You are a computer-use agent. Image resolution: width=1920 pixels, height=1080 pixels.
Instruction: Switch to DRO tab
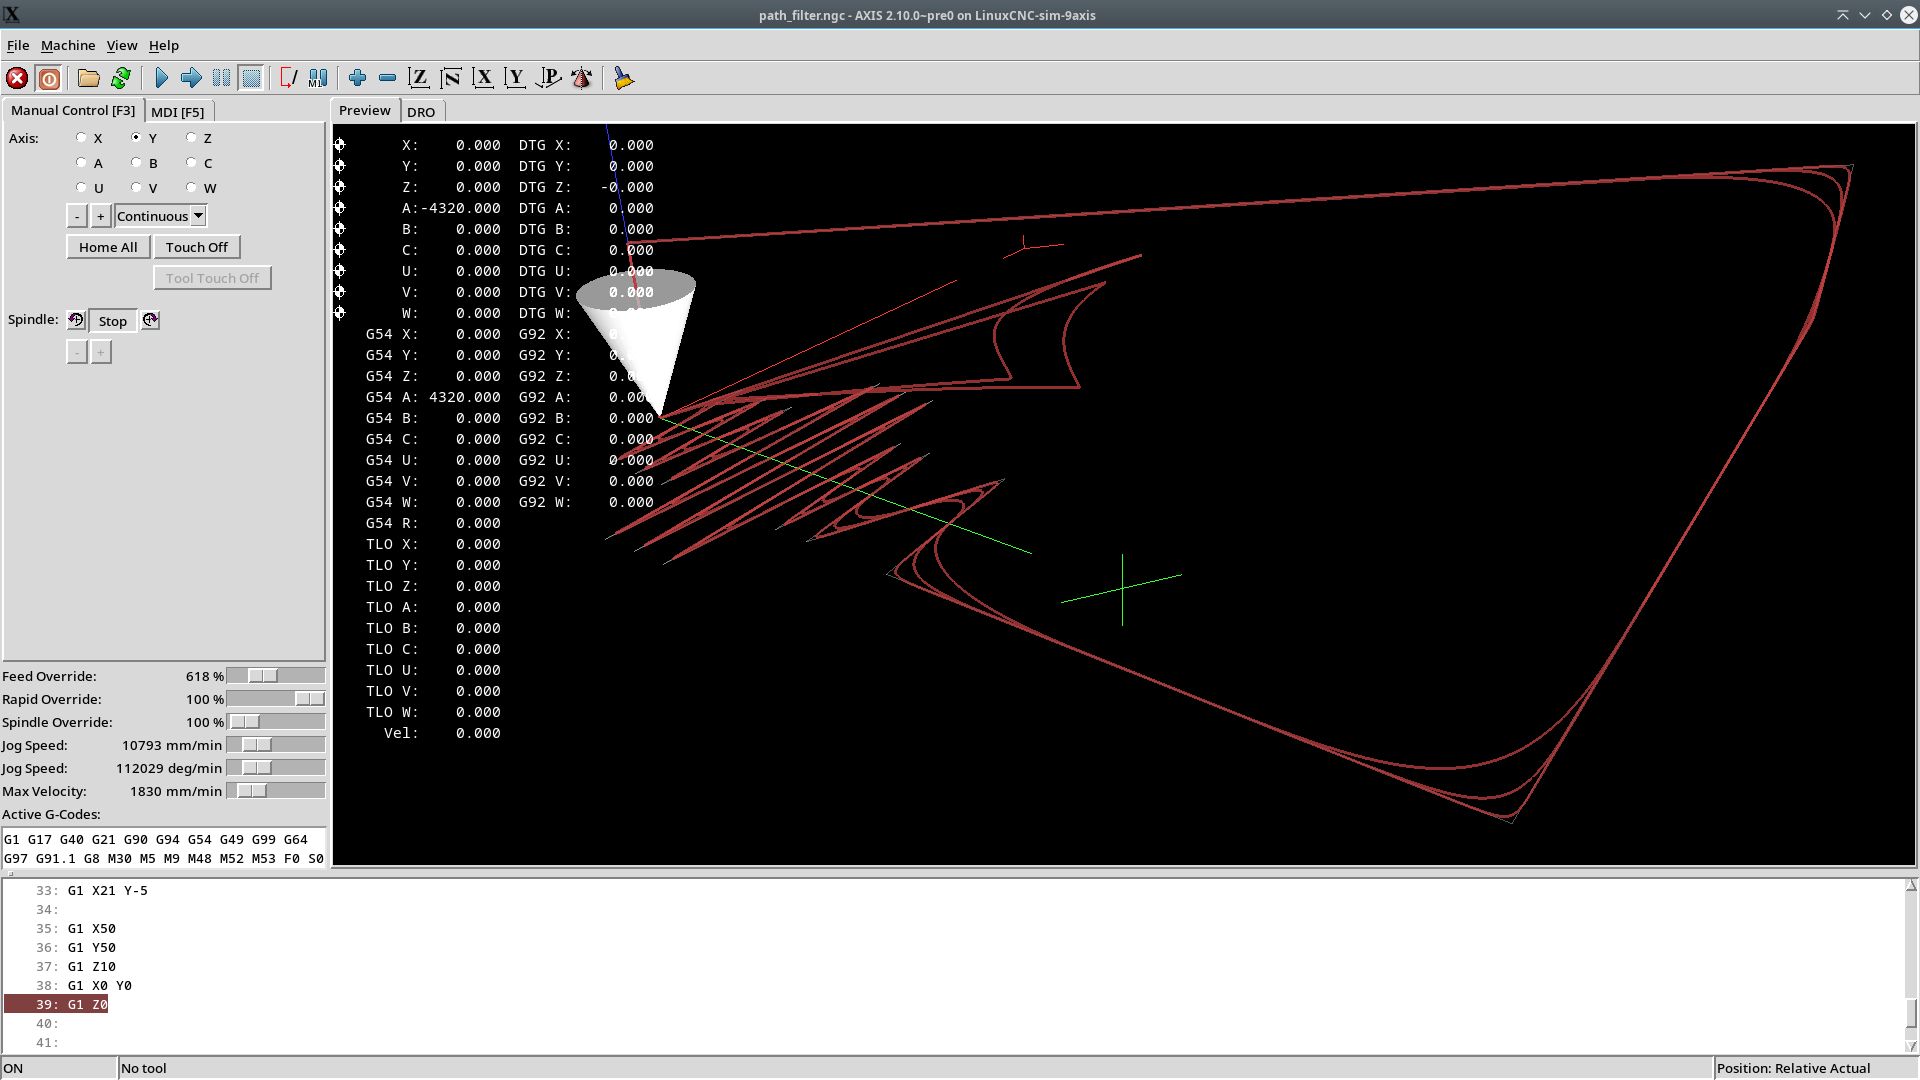point(421,112)
